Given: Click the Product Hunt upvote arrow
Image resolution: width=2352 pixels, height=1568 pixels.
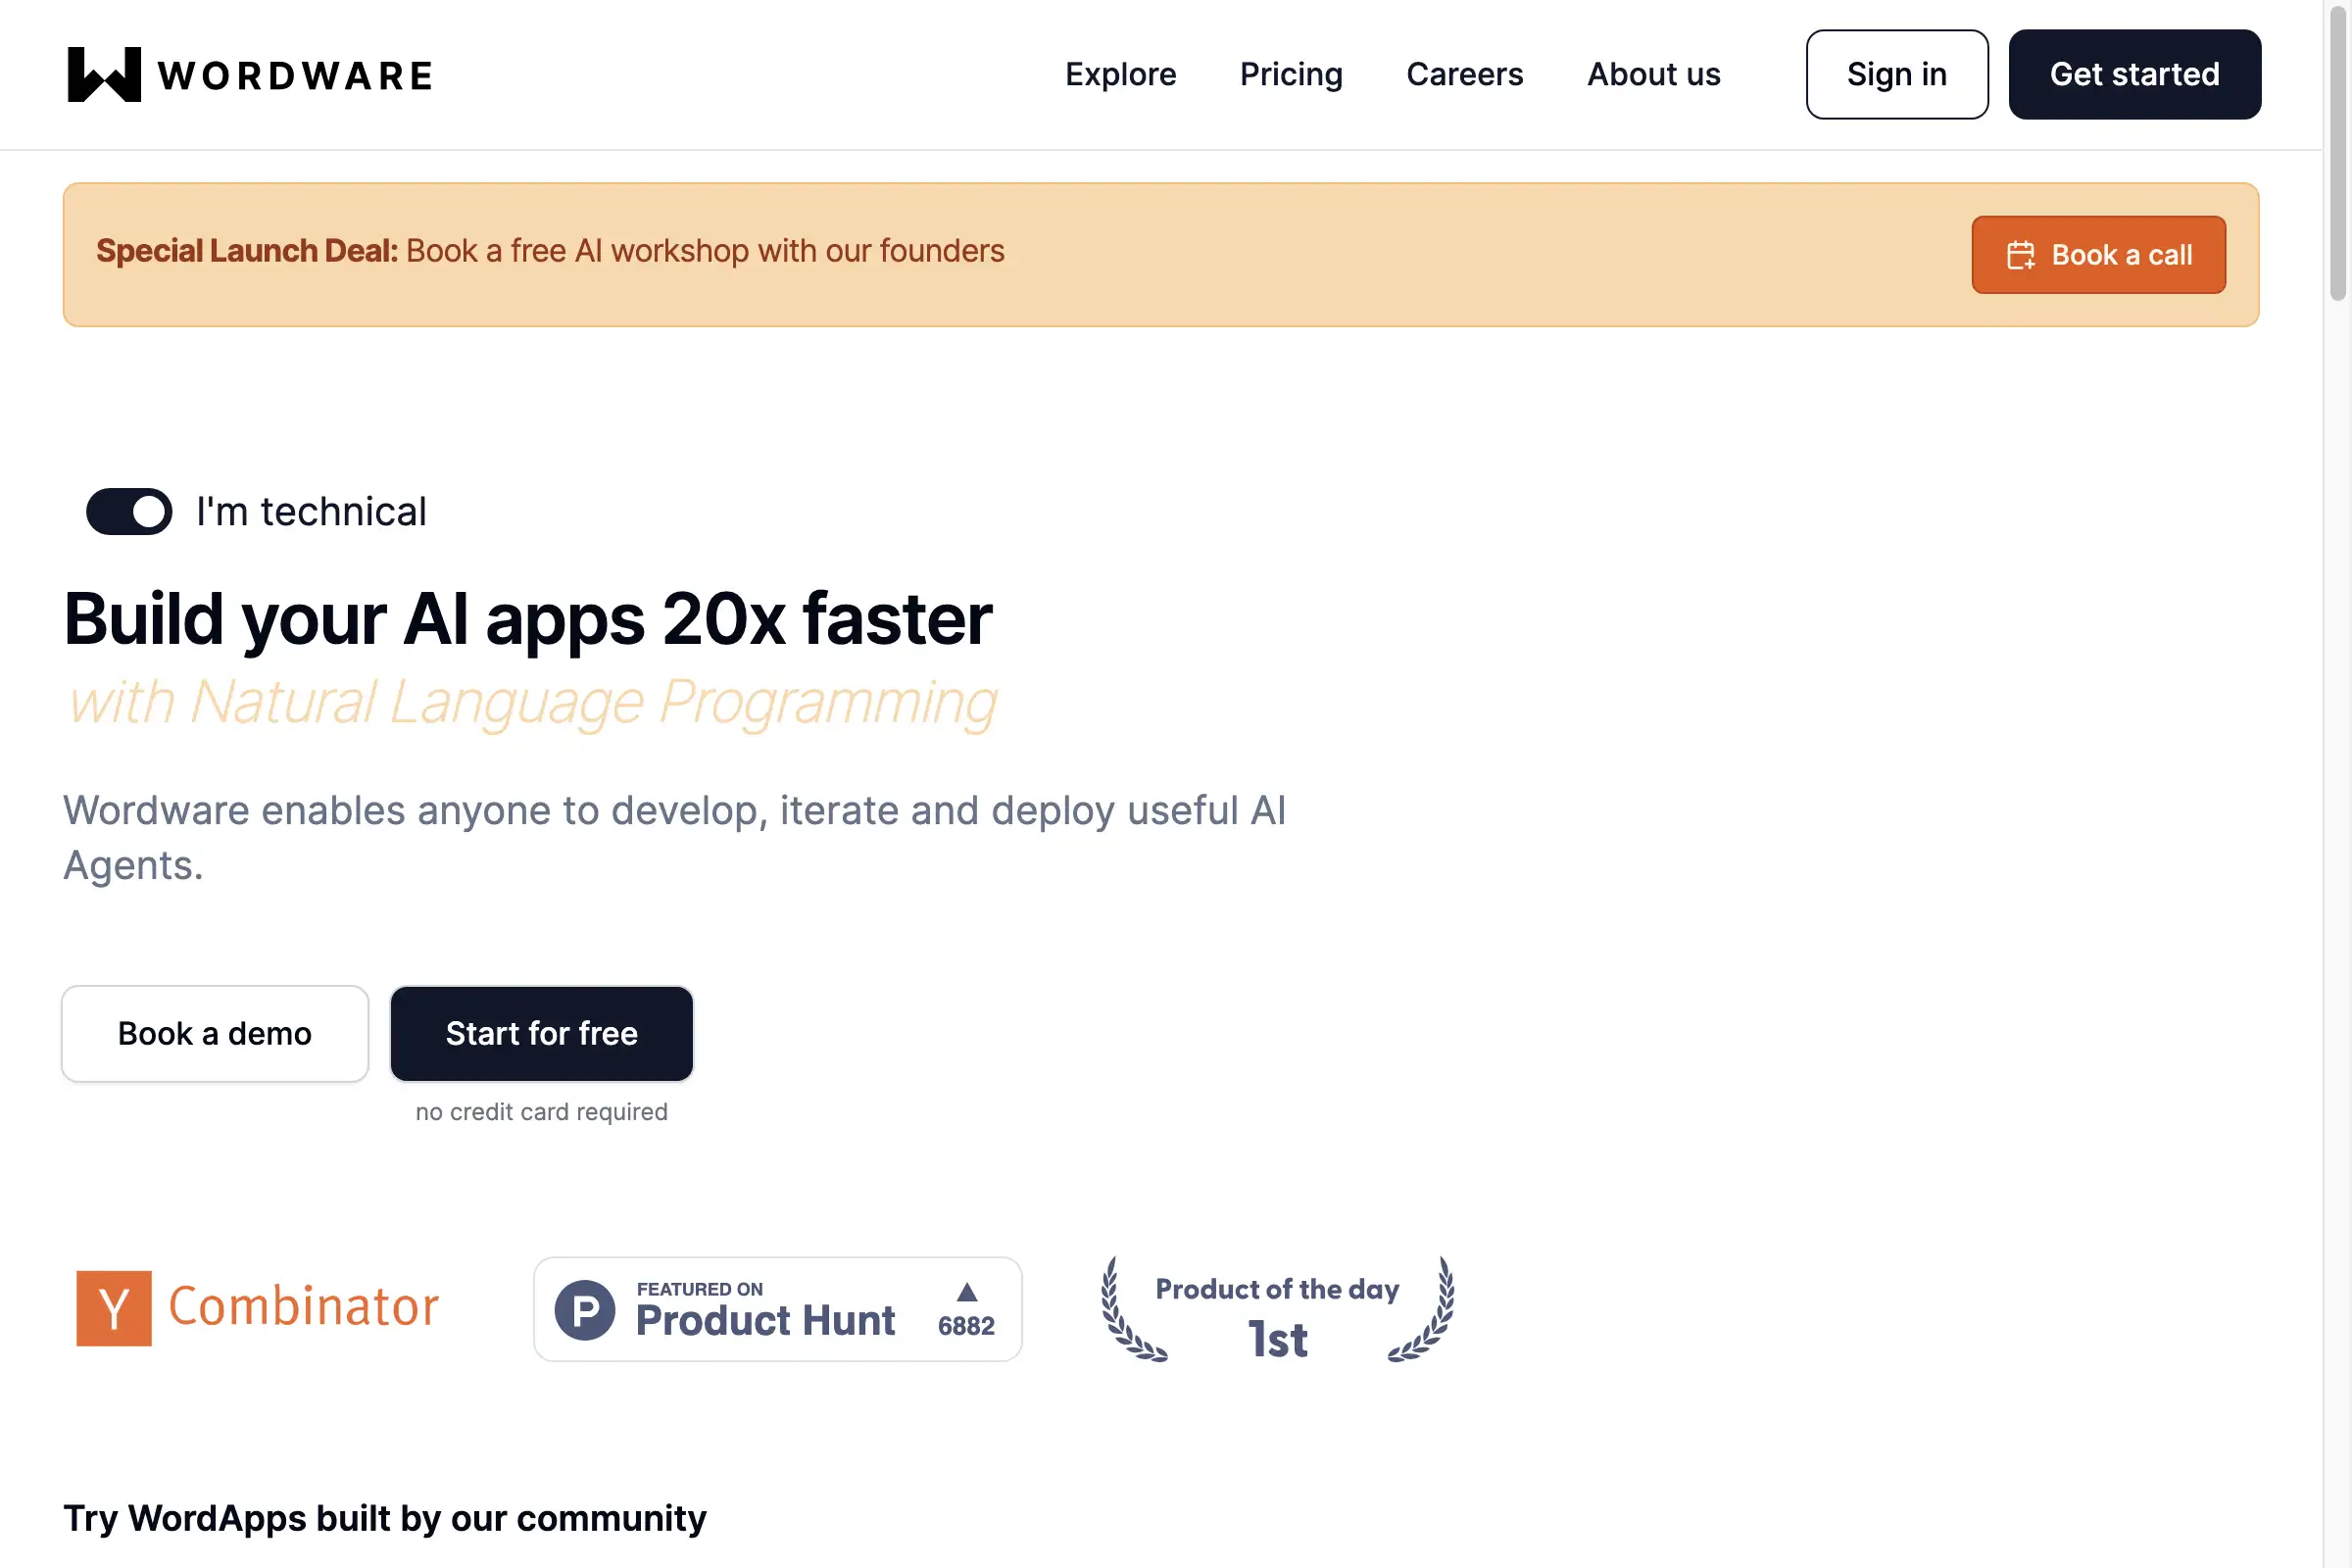Looking at the screenshot, I should 966,1292.
